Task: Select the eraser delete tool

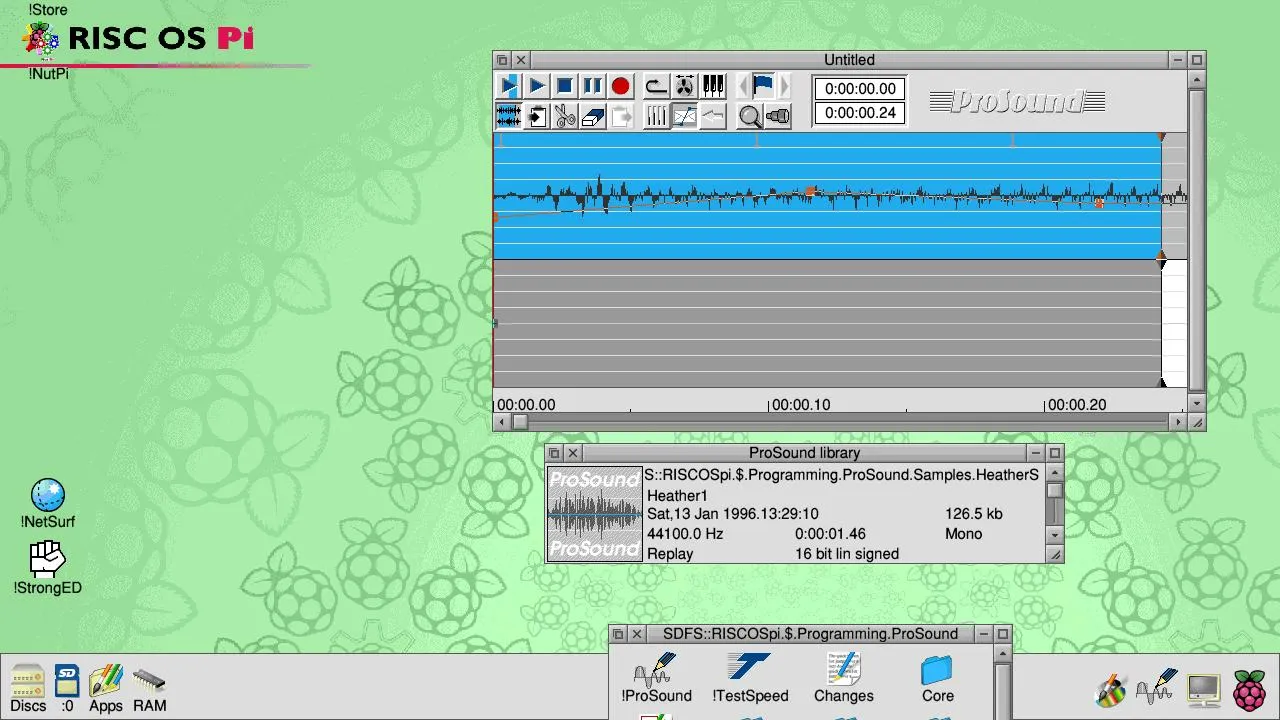Action: point(592,116)
